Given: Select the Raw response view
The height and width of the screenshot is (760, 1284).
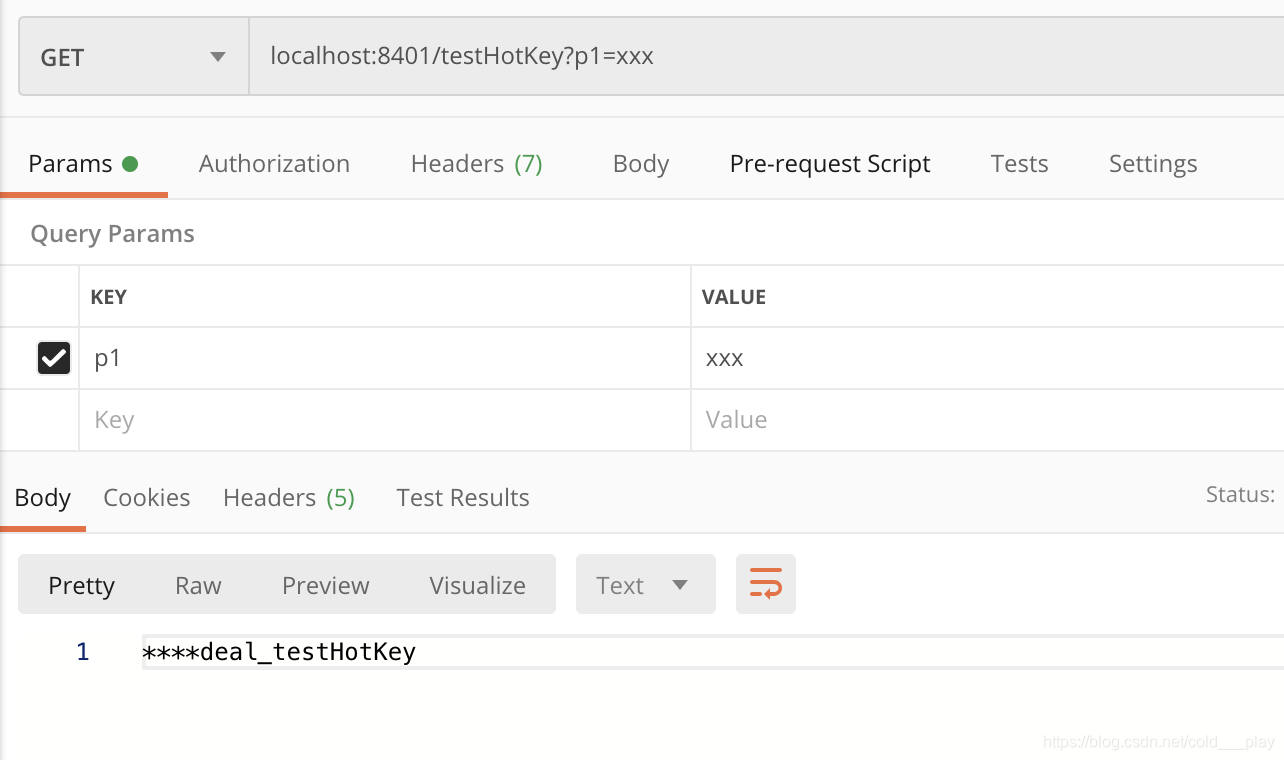Looking at the screenshot, I should (x=198, y=585).
